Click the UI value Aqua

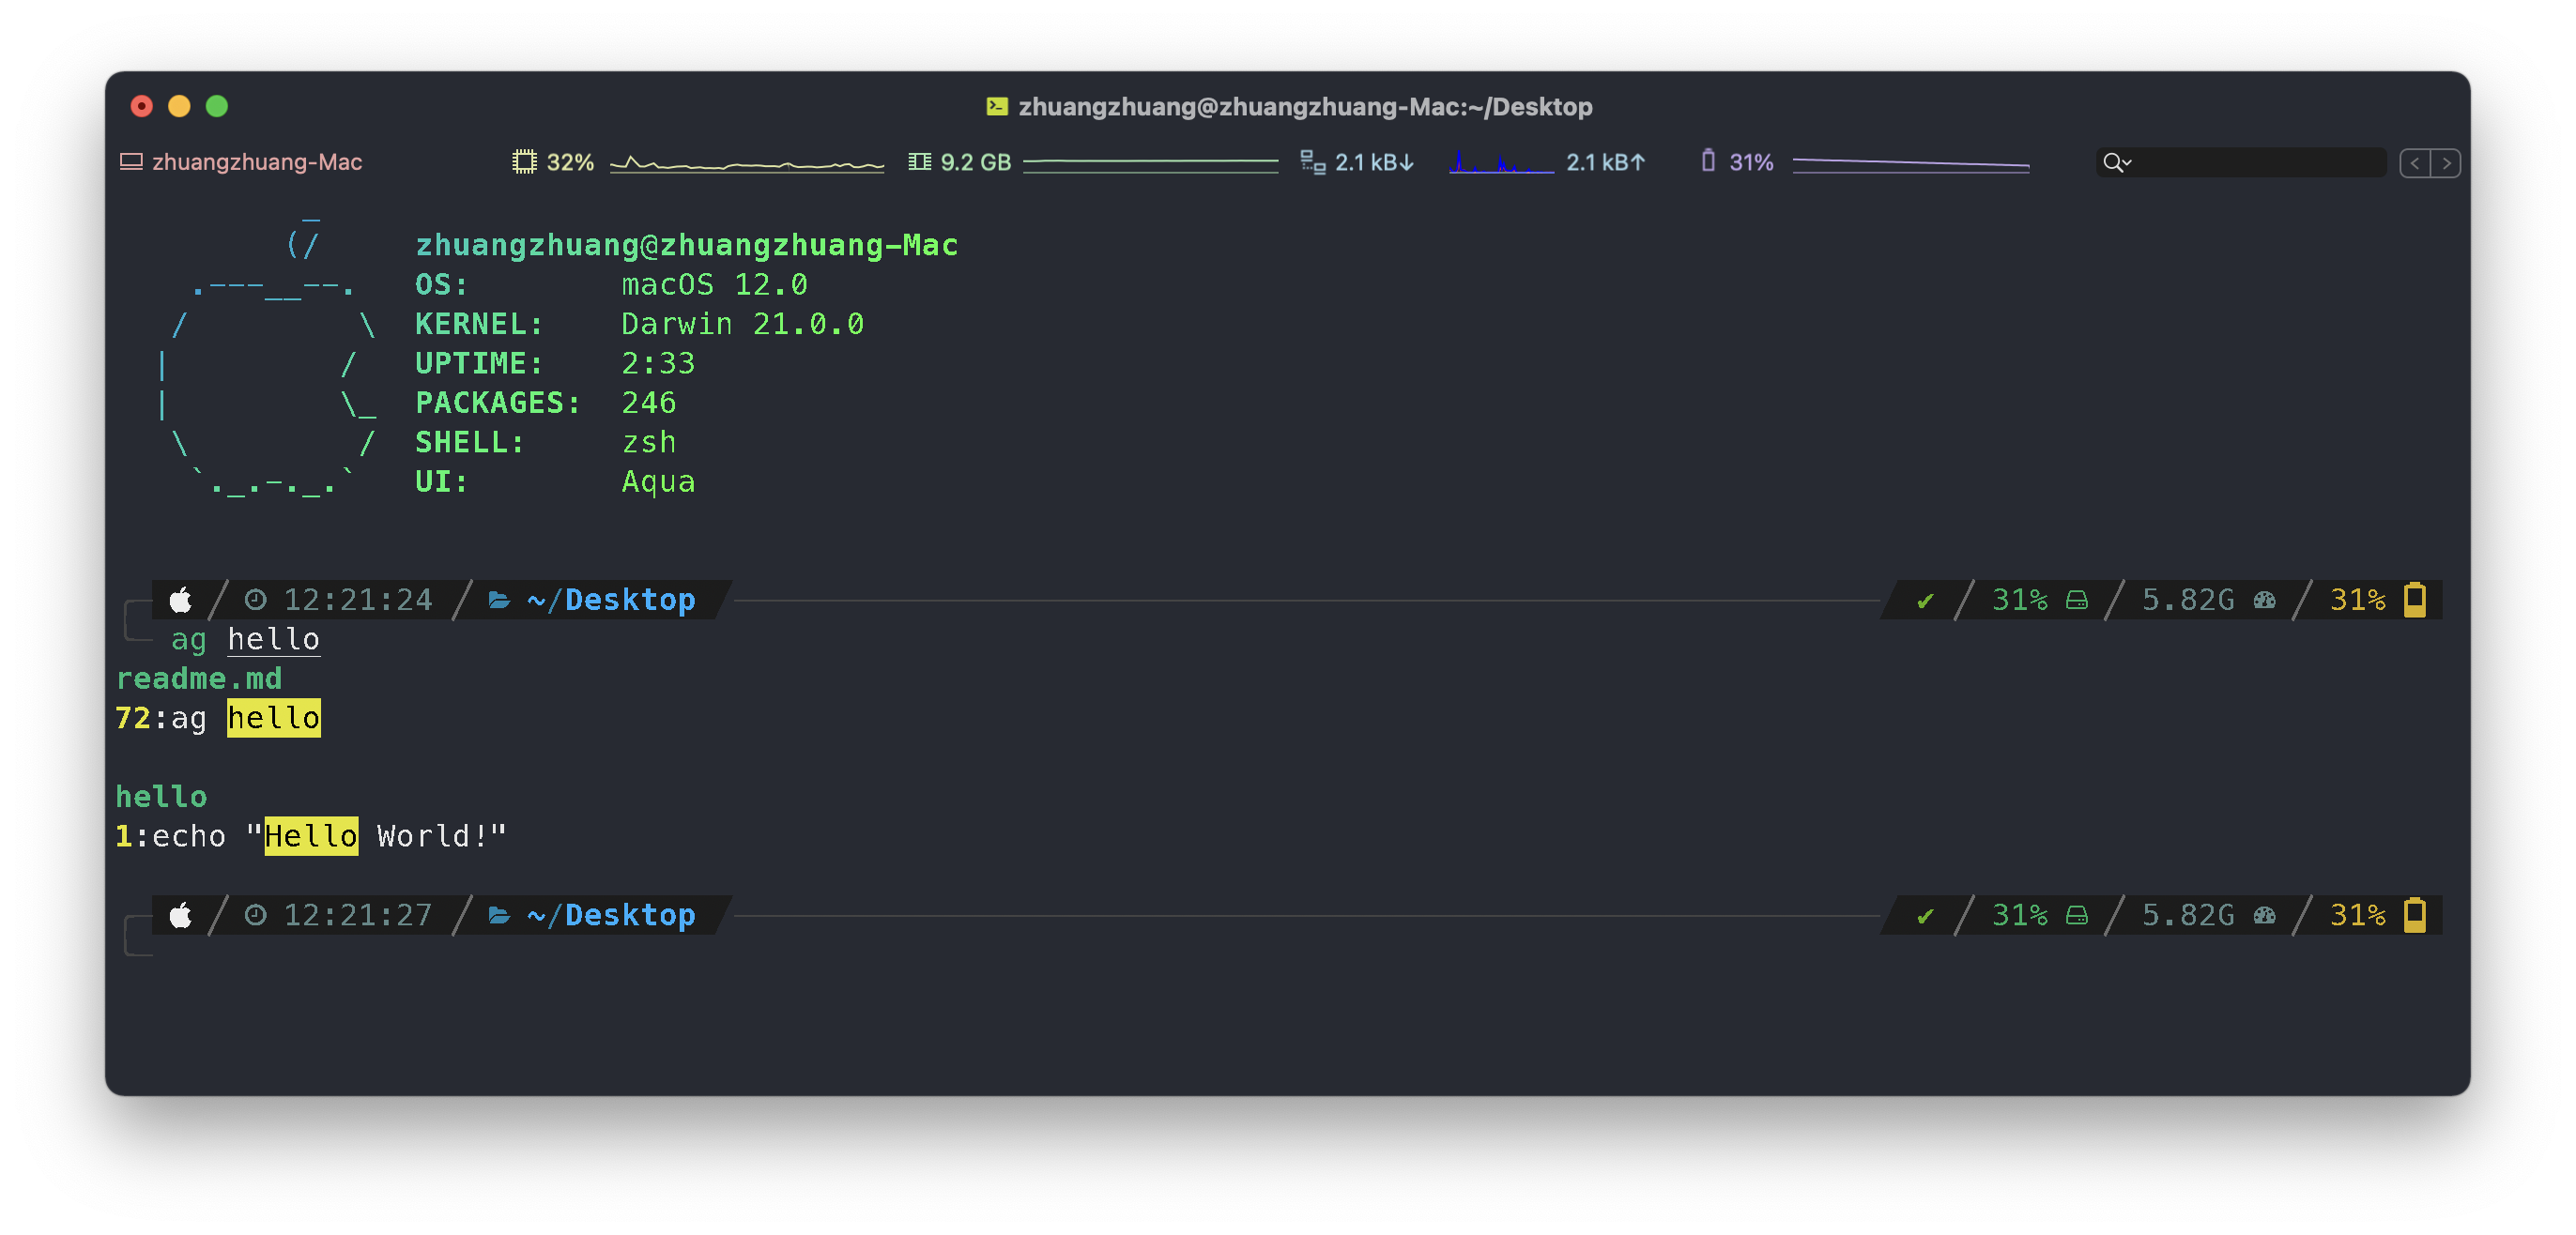(x=658, y=481)
